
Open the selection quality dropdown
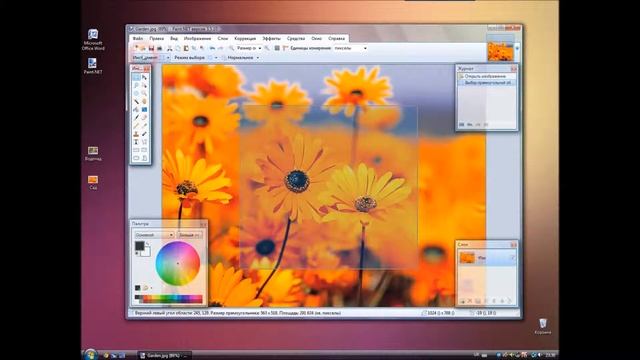(258, 58)
